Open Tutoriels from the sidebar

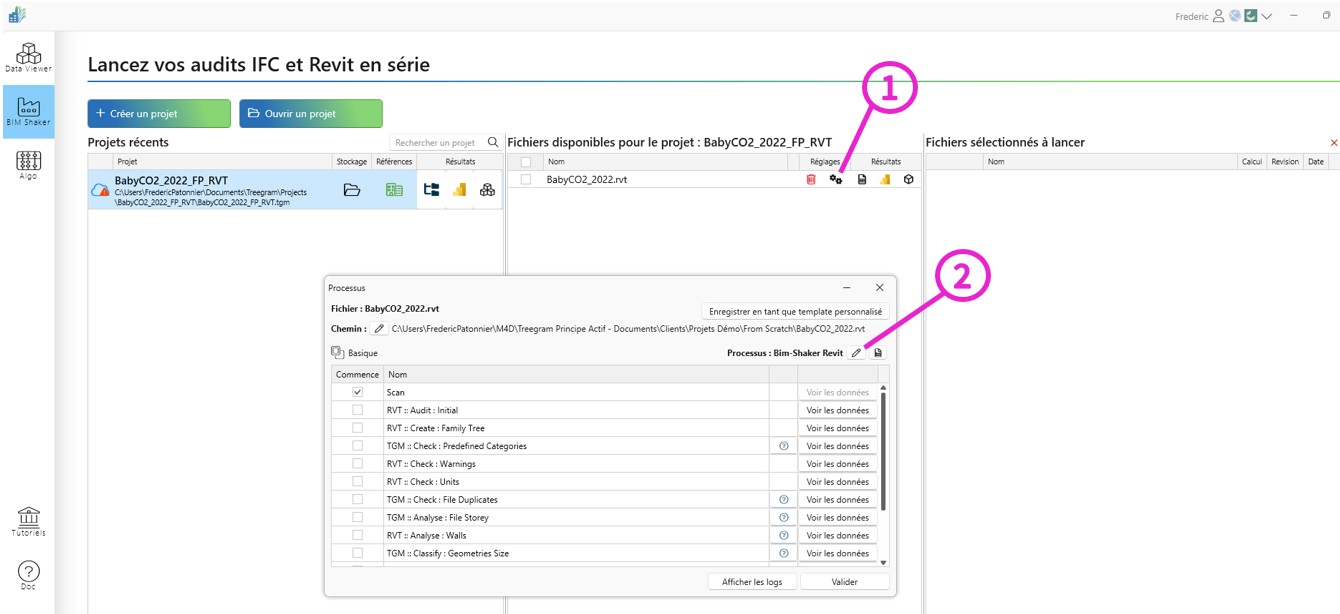28,521
